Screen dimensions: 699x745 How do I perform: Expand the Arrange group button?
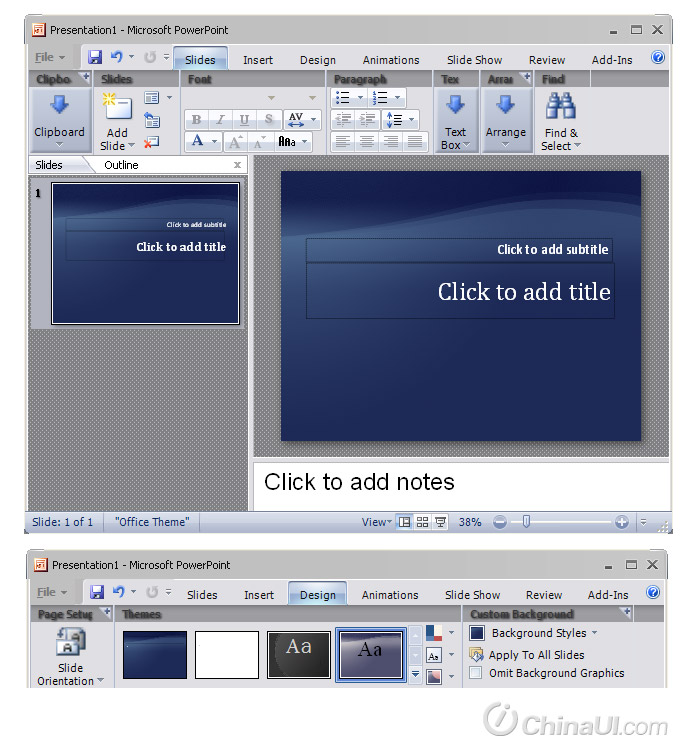pos(506,121)
